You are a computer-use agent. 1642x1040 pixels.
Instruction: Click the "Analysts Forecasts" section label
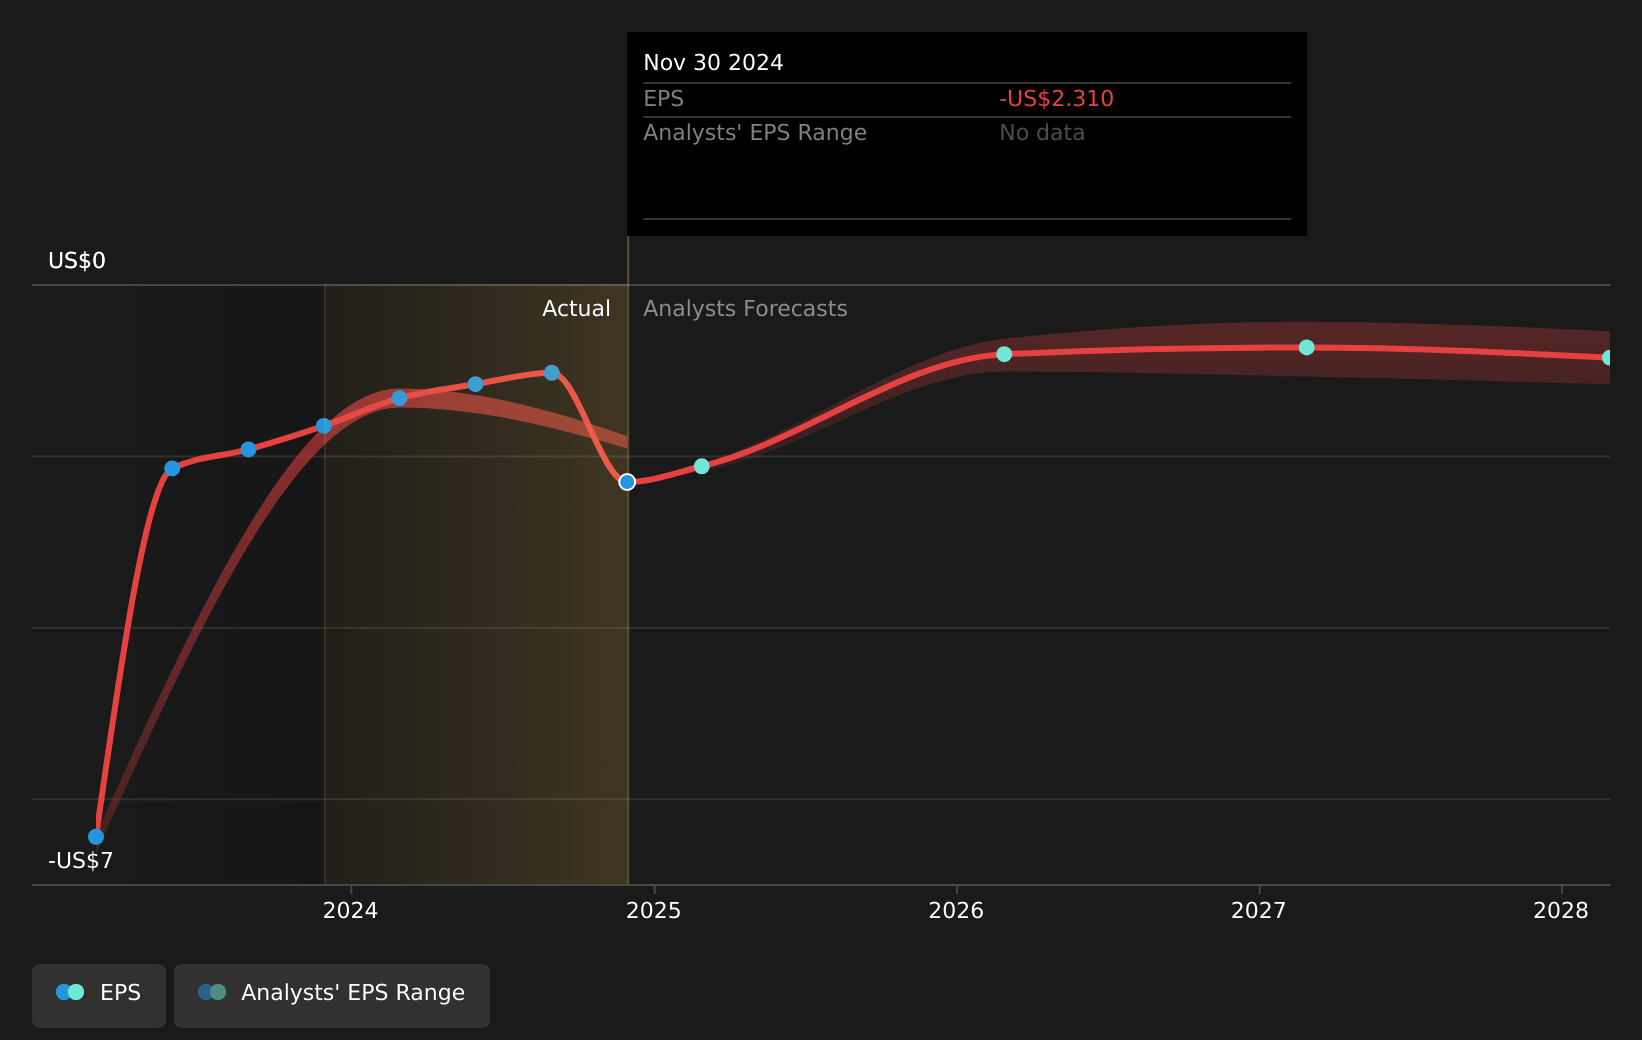[x=745, y=309]
